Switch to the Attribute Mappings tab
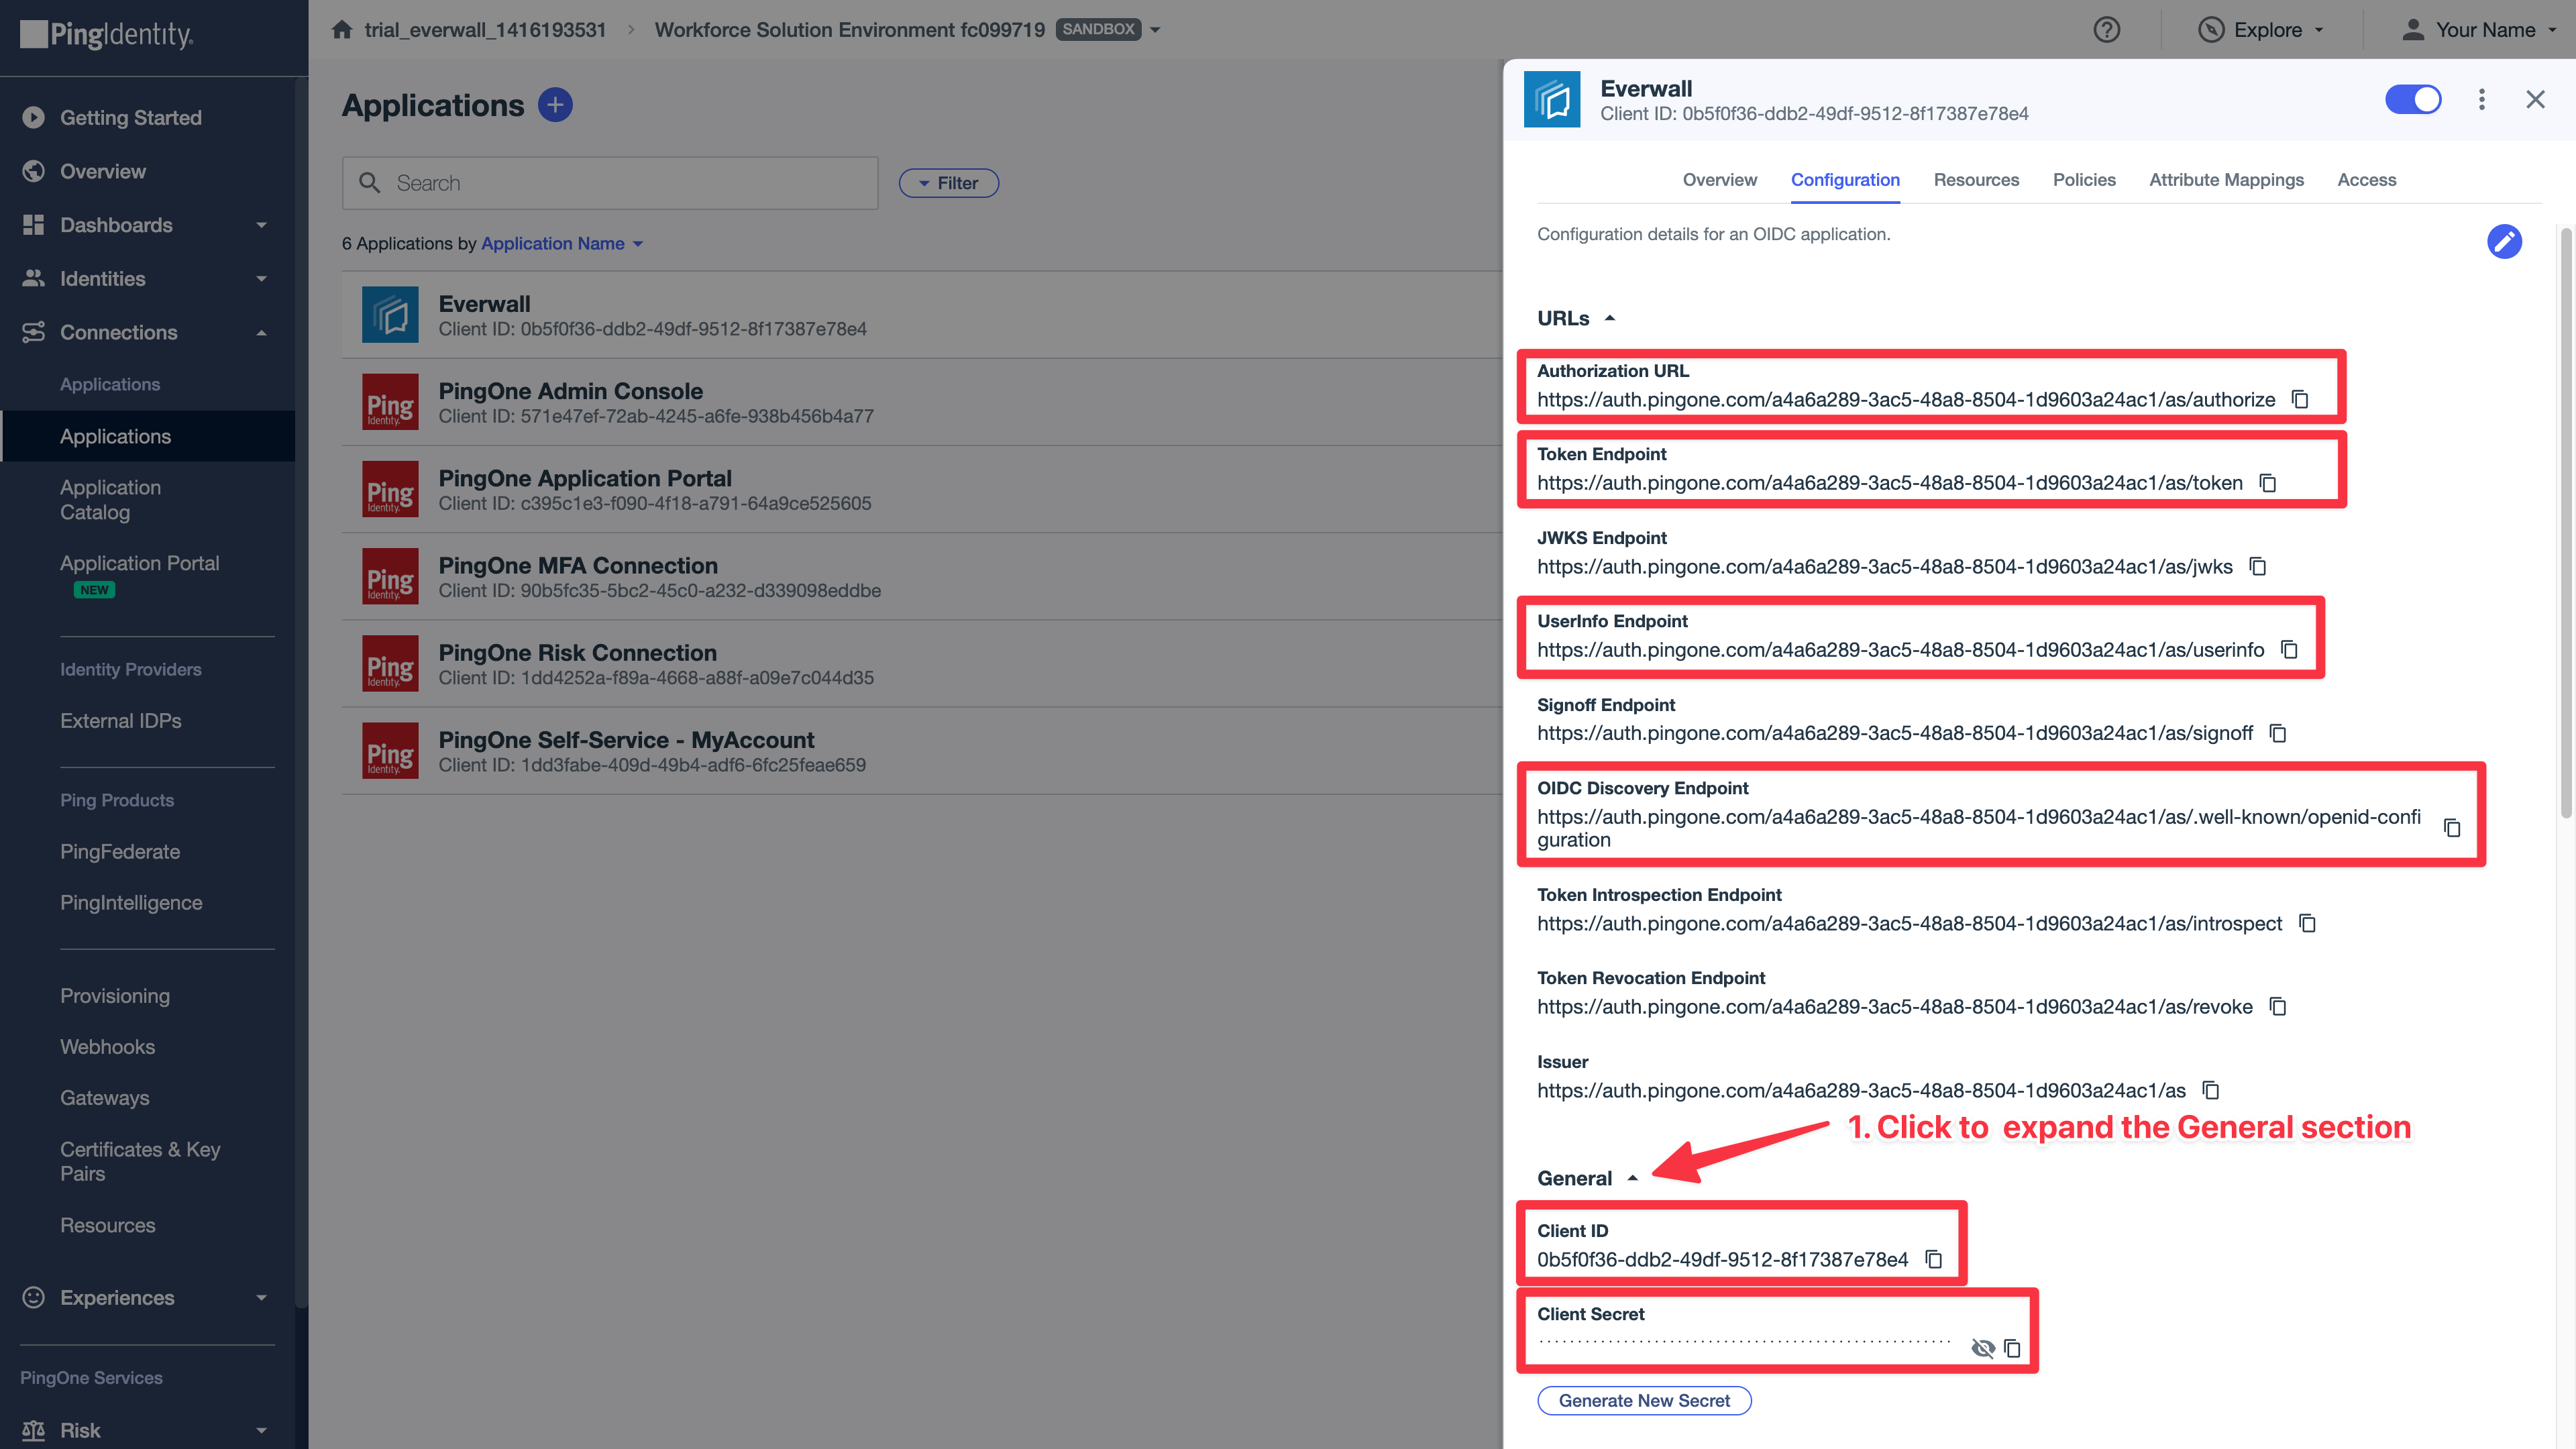 2226,180
